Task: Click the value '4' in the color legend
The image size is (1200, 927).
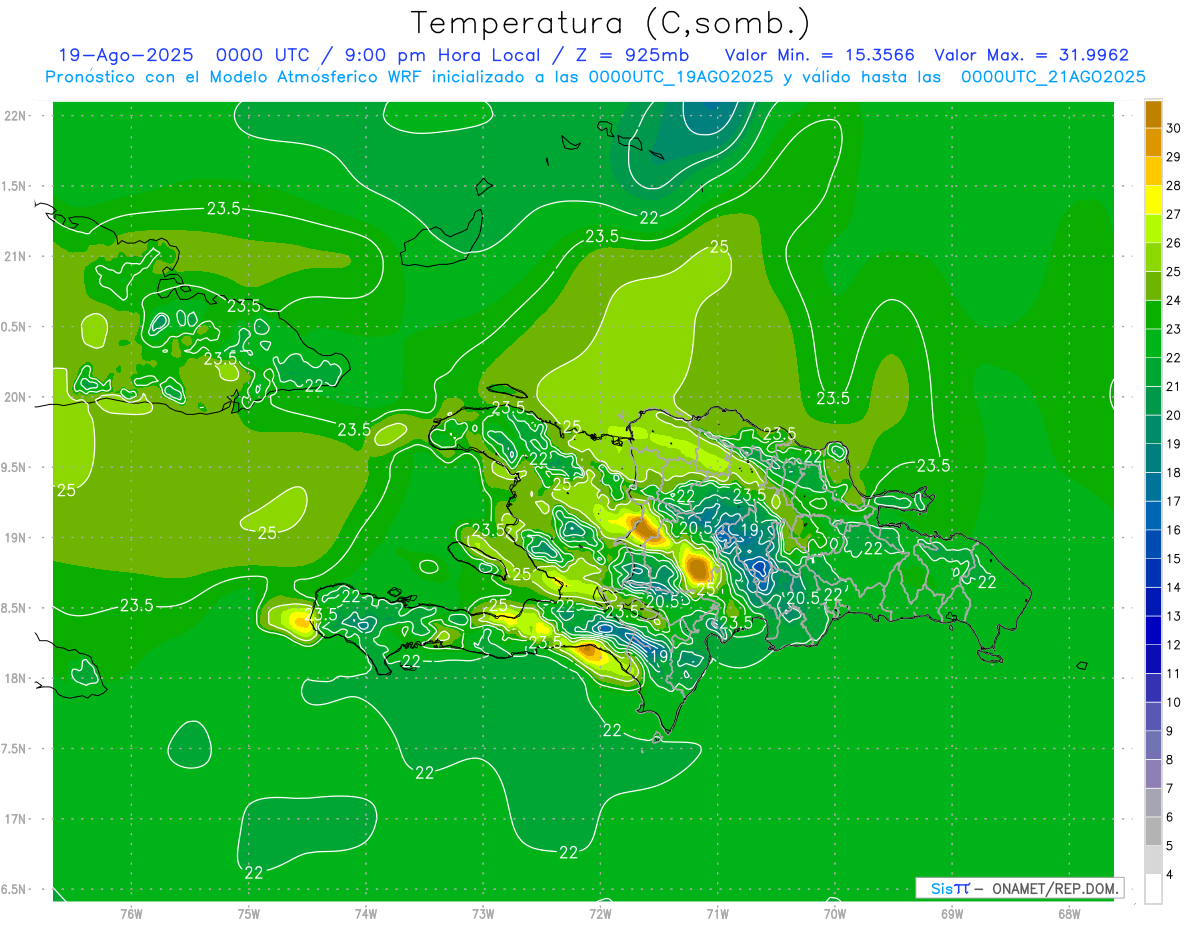Action: 1170,875
